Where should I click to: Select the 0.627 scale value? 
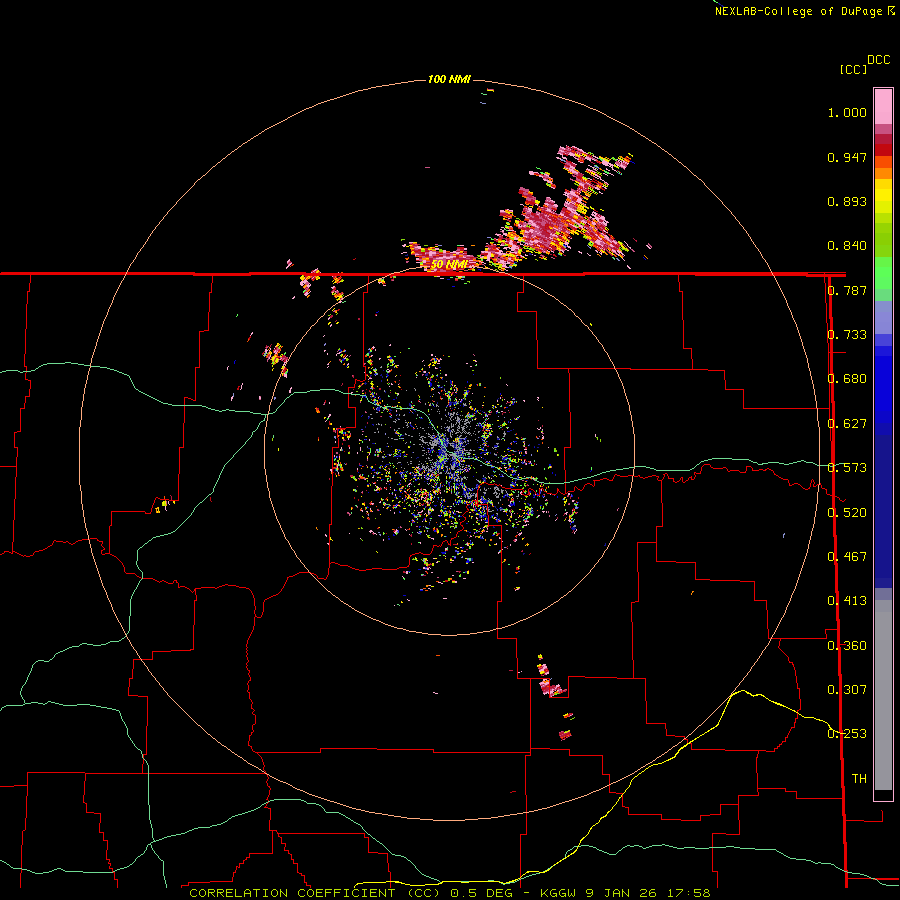point(847,424)
